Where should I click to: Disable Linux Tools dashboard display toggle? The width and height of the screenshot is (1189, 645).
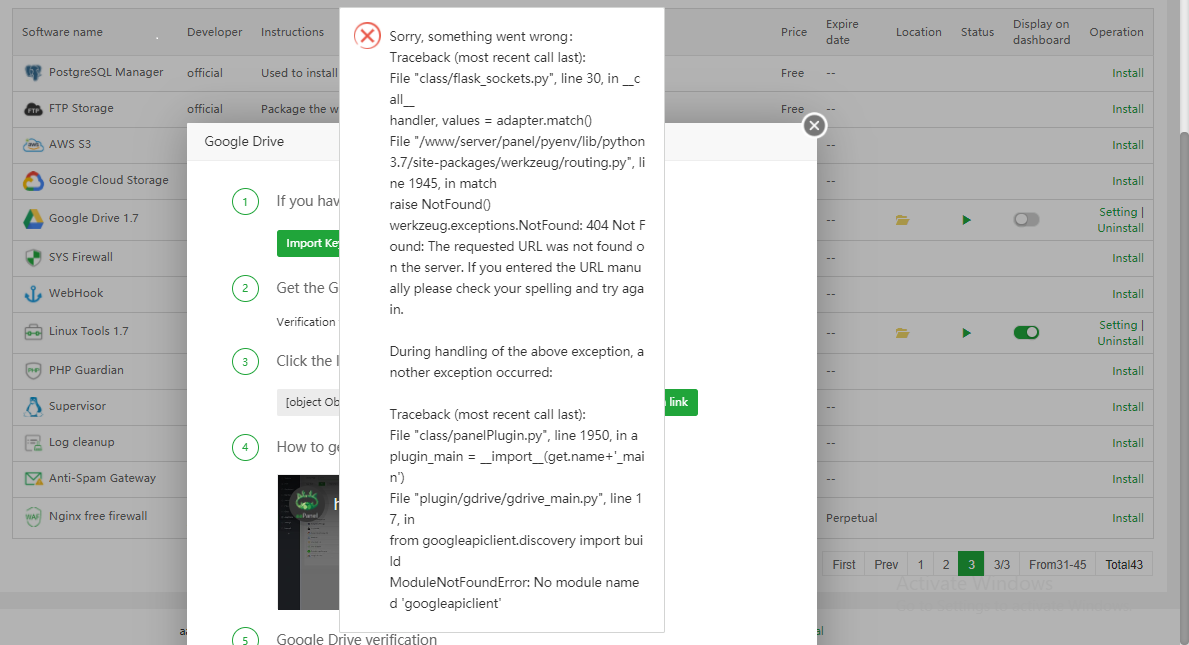(1026, 333)
